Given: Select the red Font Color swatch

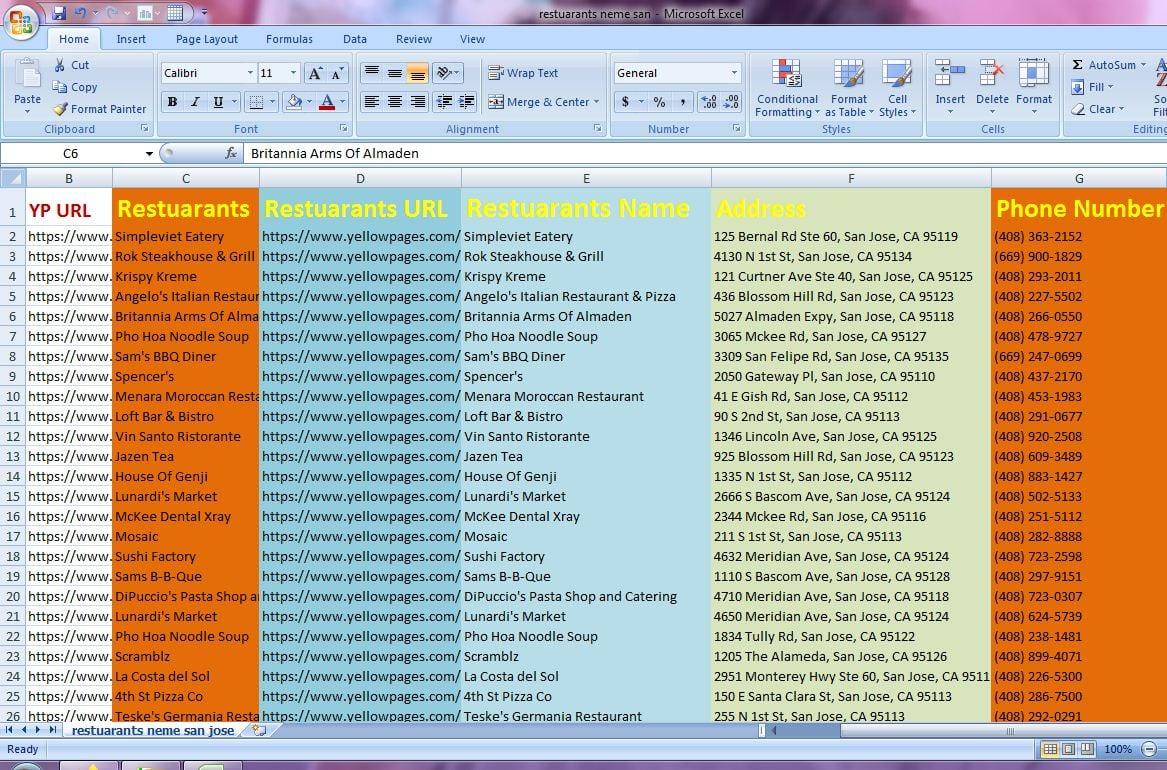Looking at the screenshot, I should (x=328, y=102).
